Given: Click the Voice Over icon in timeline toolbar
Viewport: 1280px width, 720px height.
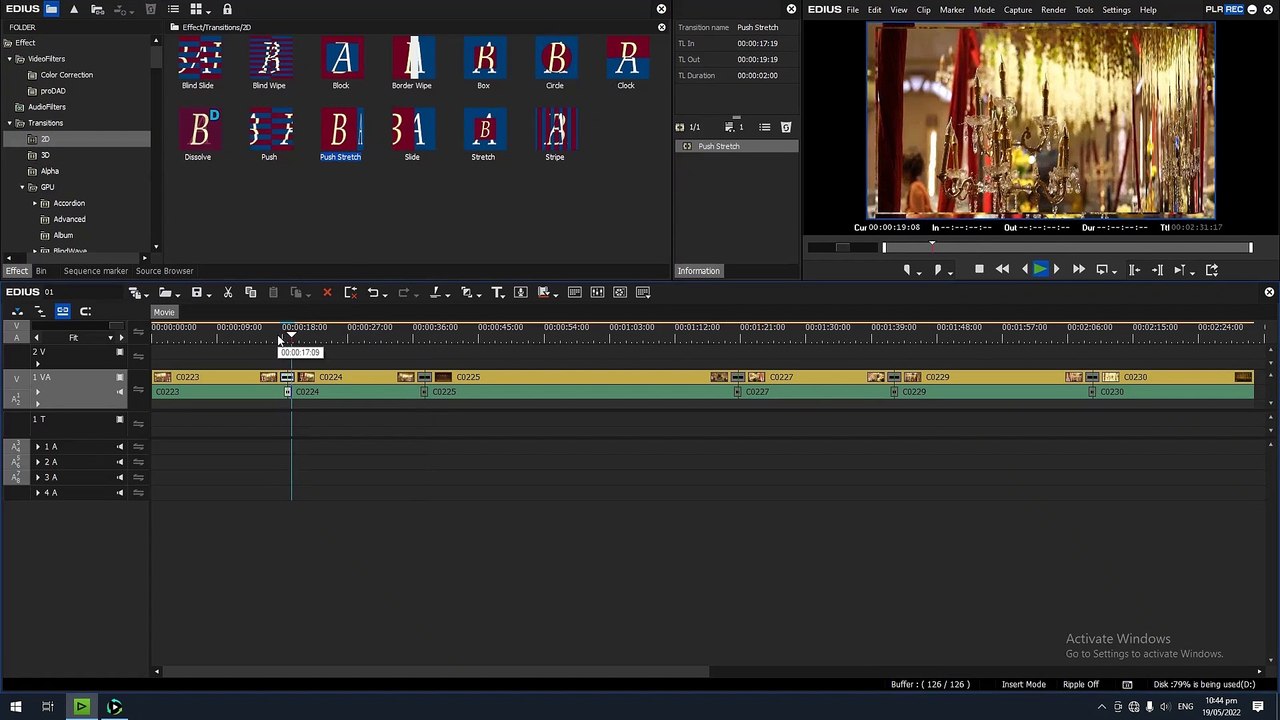Looking at the screenshot, I should click(520, 292).
